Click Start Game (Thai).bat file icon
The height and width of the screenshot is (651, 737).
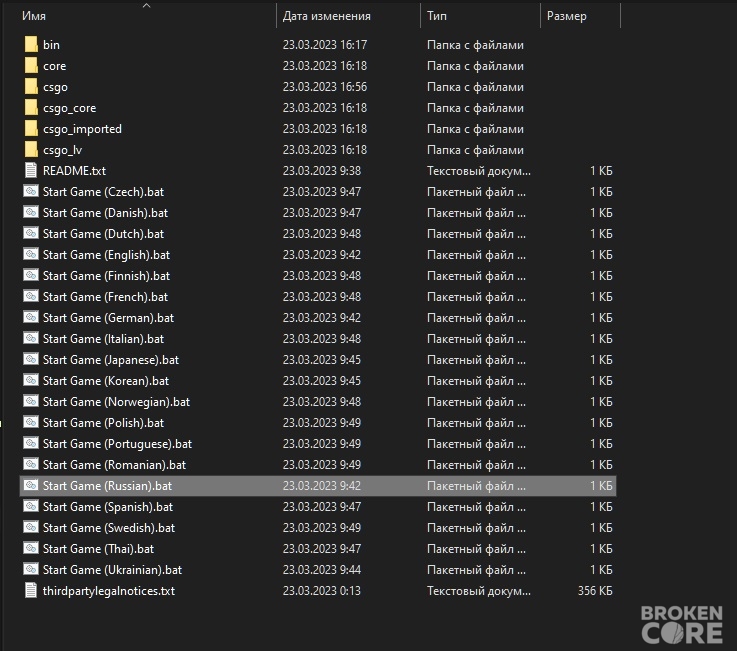31,549
